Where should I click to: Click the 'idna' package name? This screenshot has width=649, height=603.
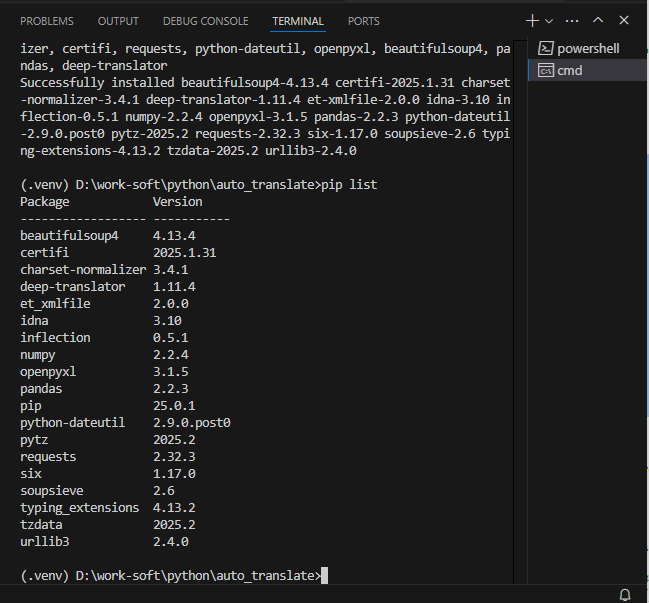coord(34,320)
